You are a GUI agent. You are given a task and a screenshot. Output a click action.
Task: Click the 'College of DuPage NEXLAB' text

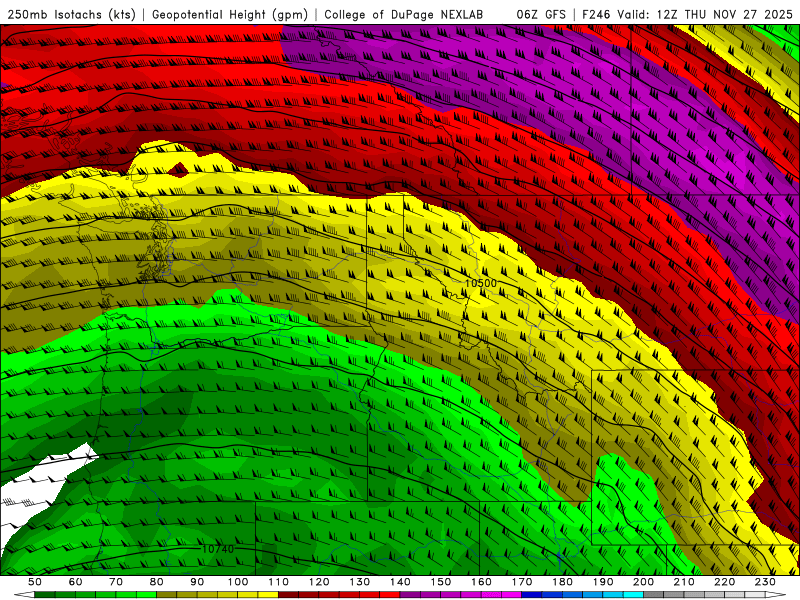coord(403,14)
